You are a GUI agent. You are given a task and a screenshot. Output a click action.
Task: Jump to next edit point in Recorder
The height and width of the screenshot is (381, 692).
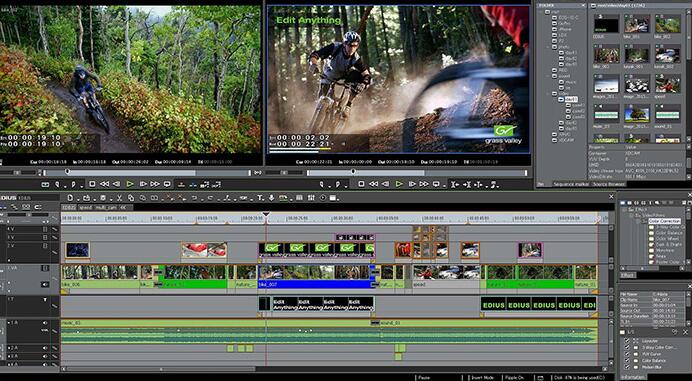[467, 184]
